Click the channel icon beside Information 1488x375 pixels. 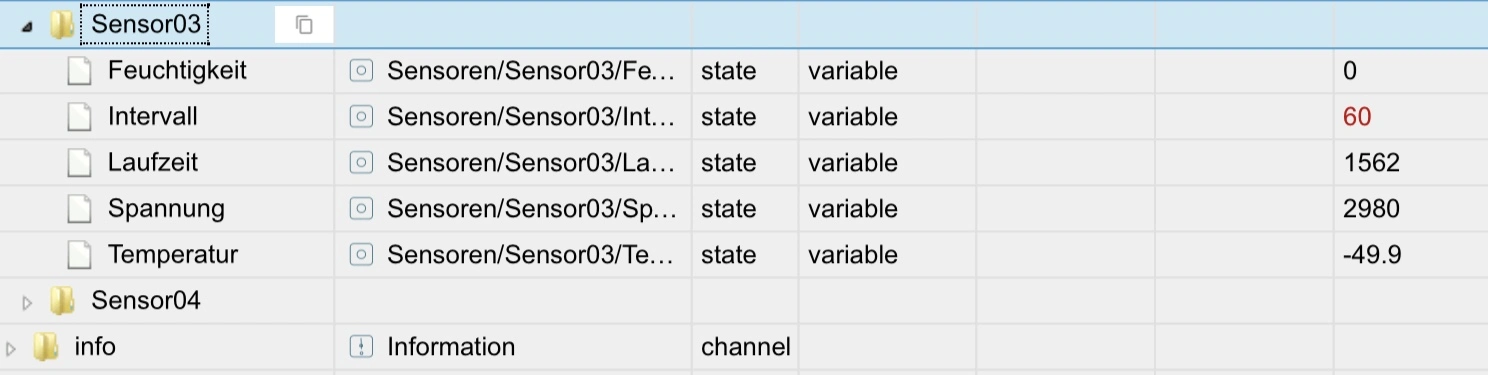pos(361,347)
